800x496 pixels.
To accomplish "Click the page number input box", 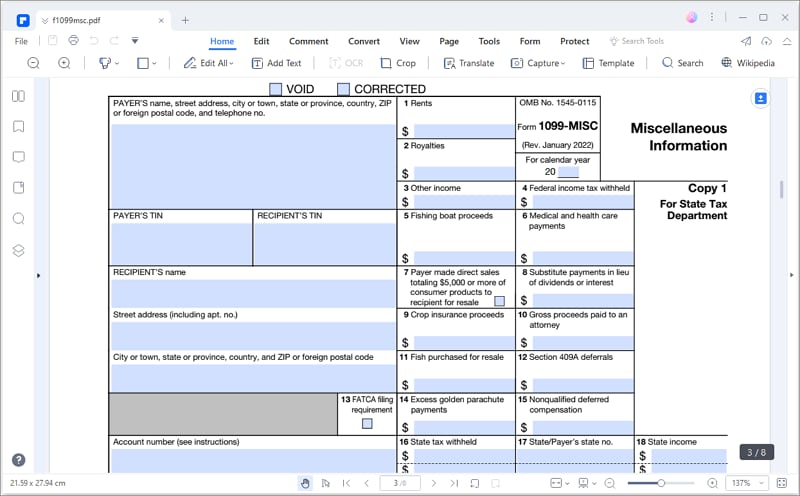I will pyautogui.click(x=400, y=483).
